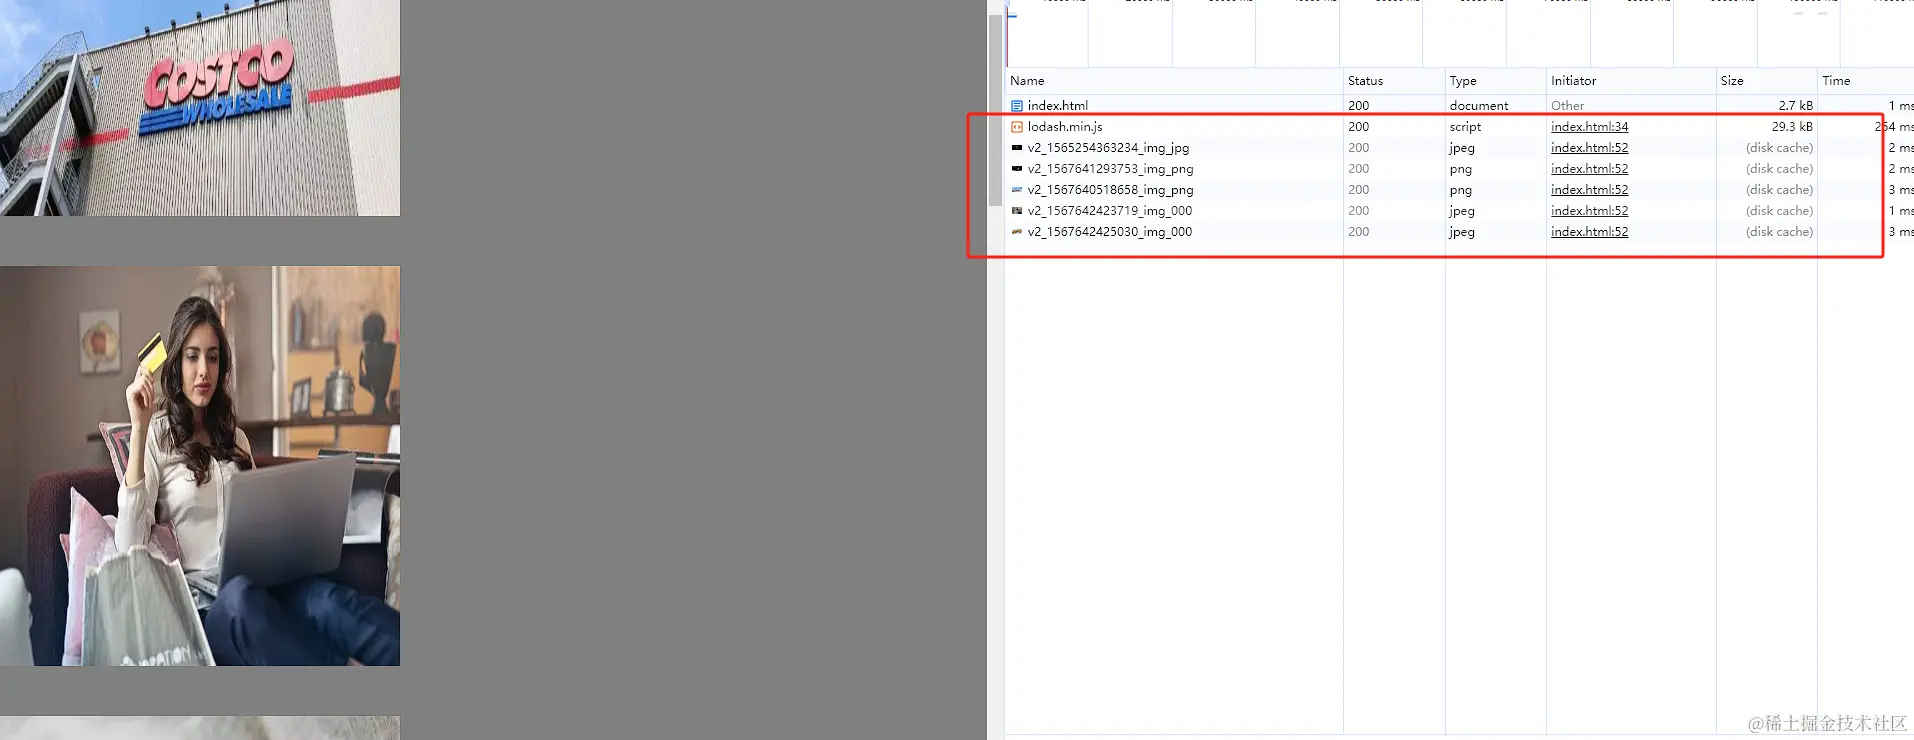Open index.html:52 link for v2_1565254363234_img_jpg
Viewport: 1914px width, 740px height.
[x=1589, y=148]
